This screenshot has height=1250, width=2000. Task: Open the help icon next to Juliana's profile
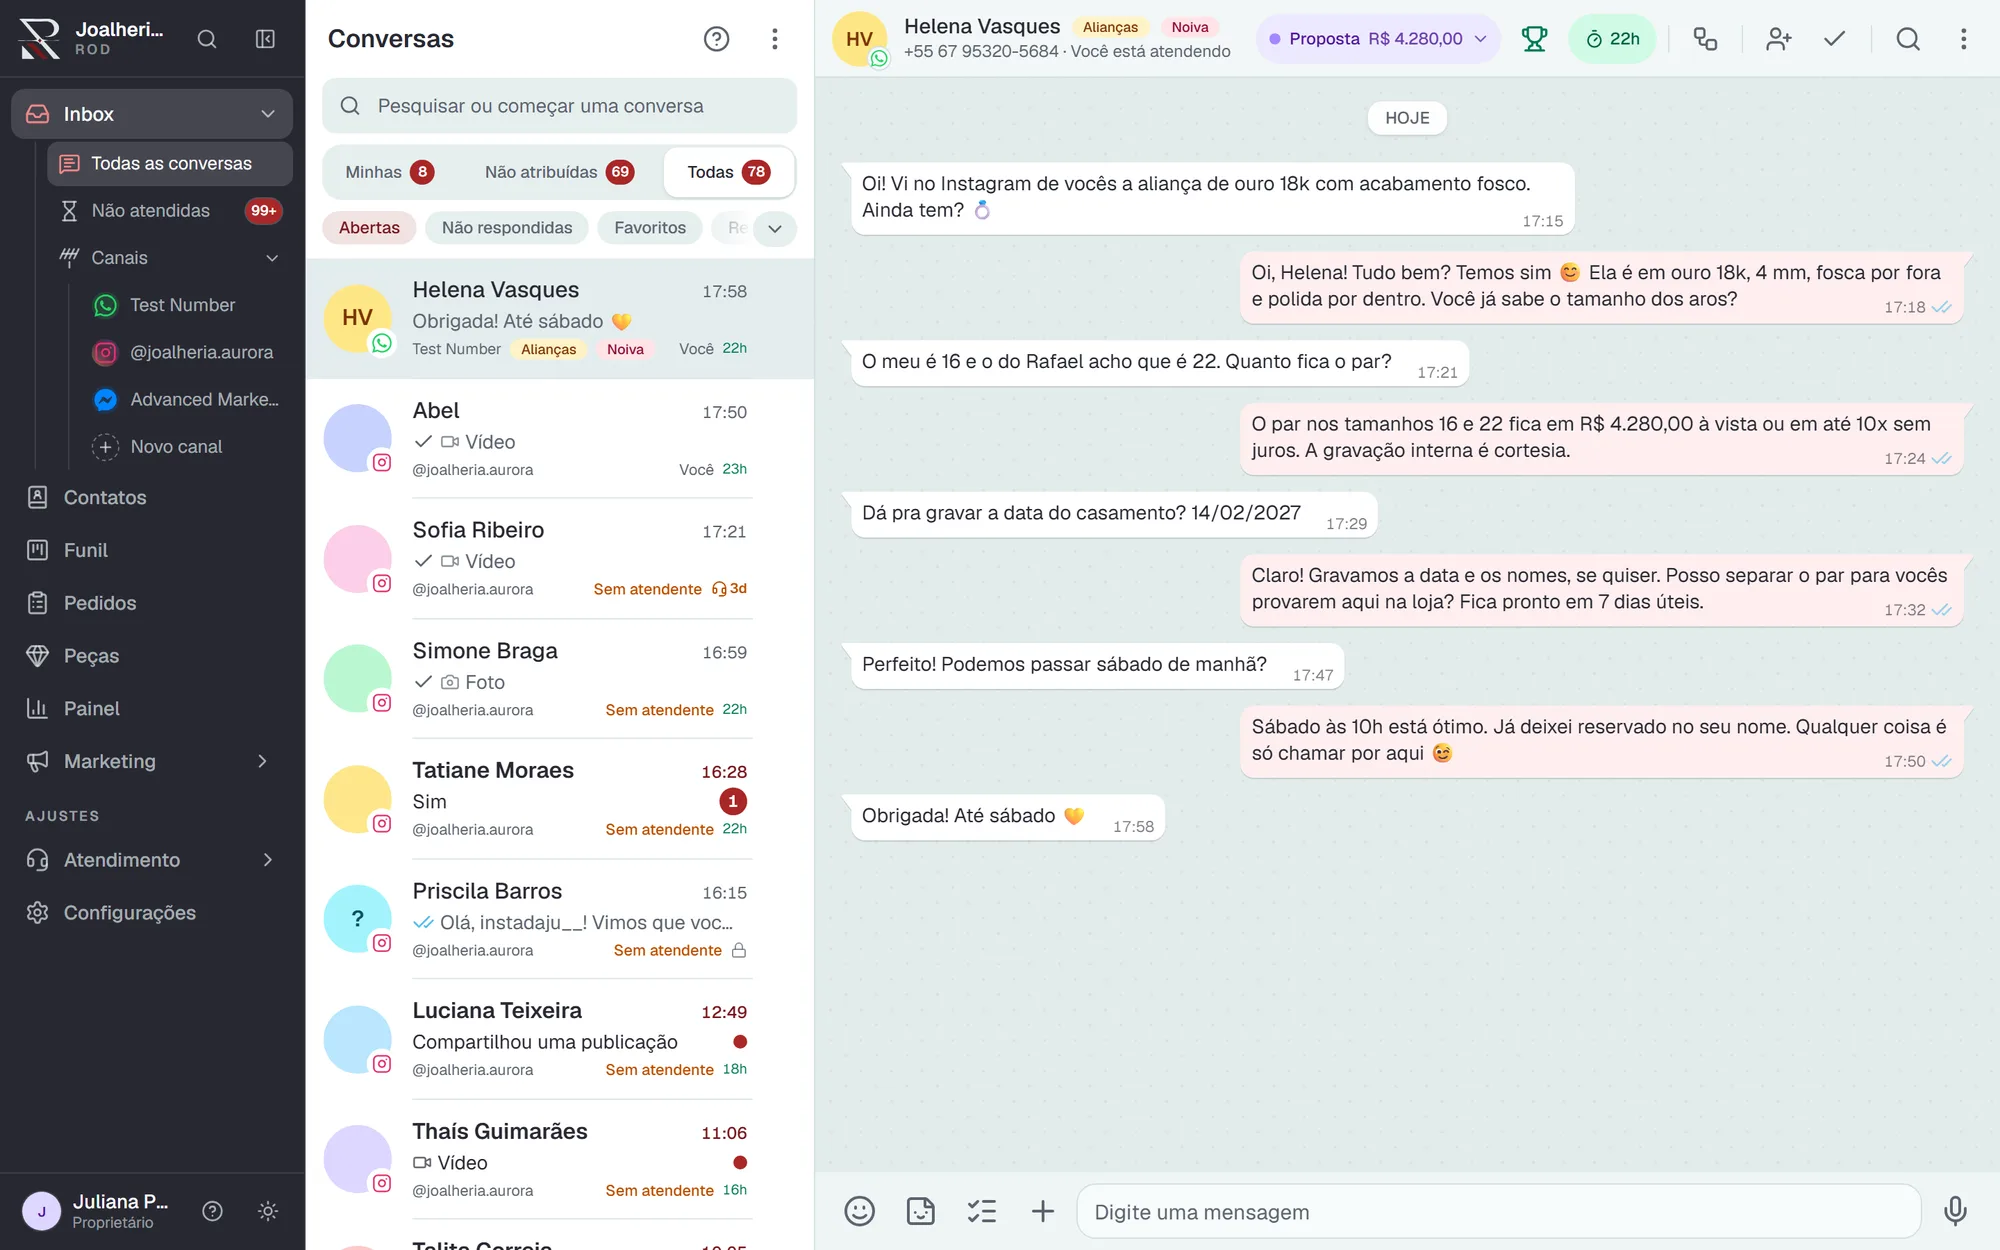point(212,1211)
